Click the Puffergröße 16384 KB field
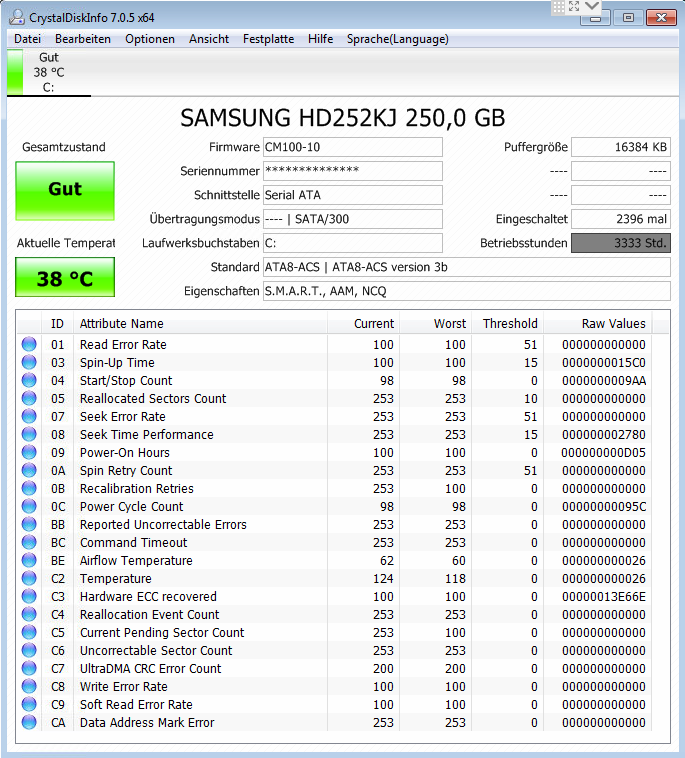The height and width of the screenshot is (758, 685). 621,147
